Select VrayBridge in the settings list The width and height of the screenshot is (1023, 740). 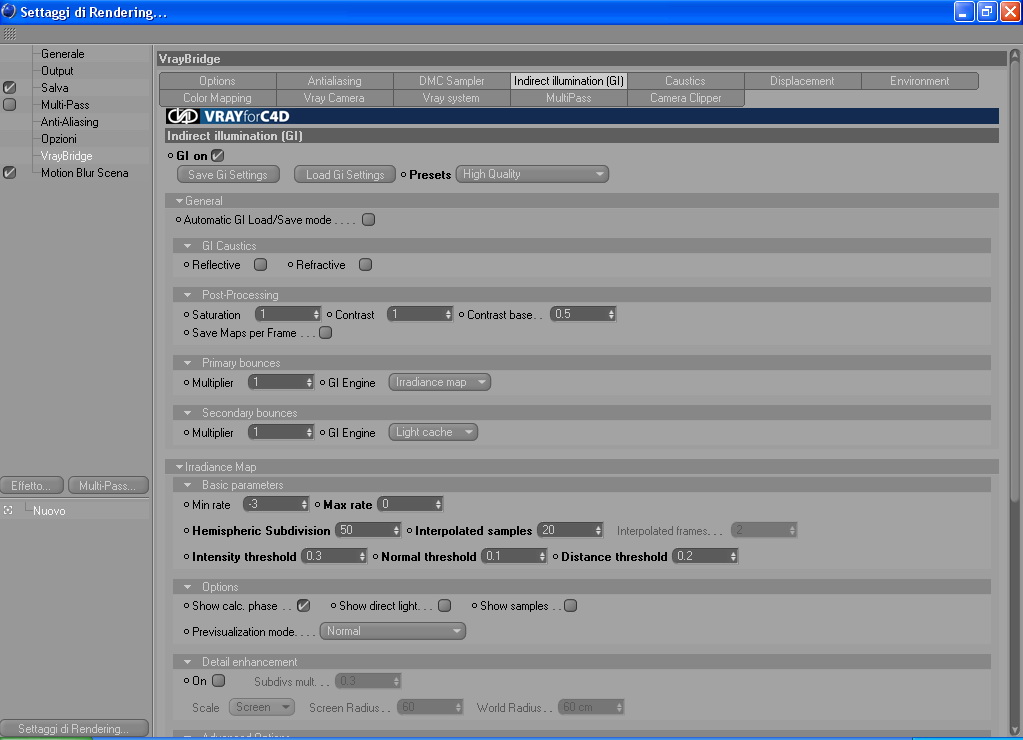pos(67,155)
